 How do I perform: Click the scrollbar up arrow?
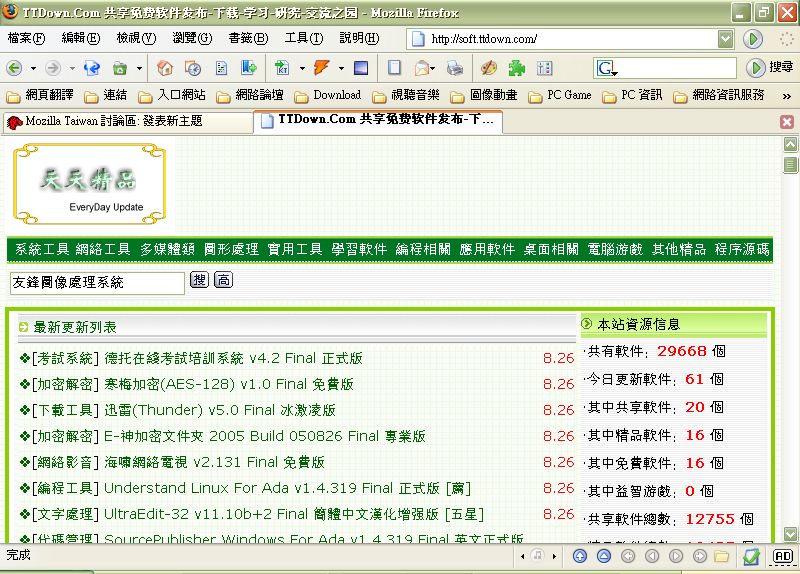[x=790, y=144]
